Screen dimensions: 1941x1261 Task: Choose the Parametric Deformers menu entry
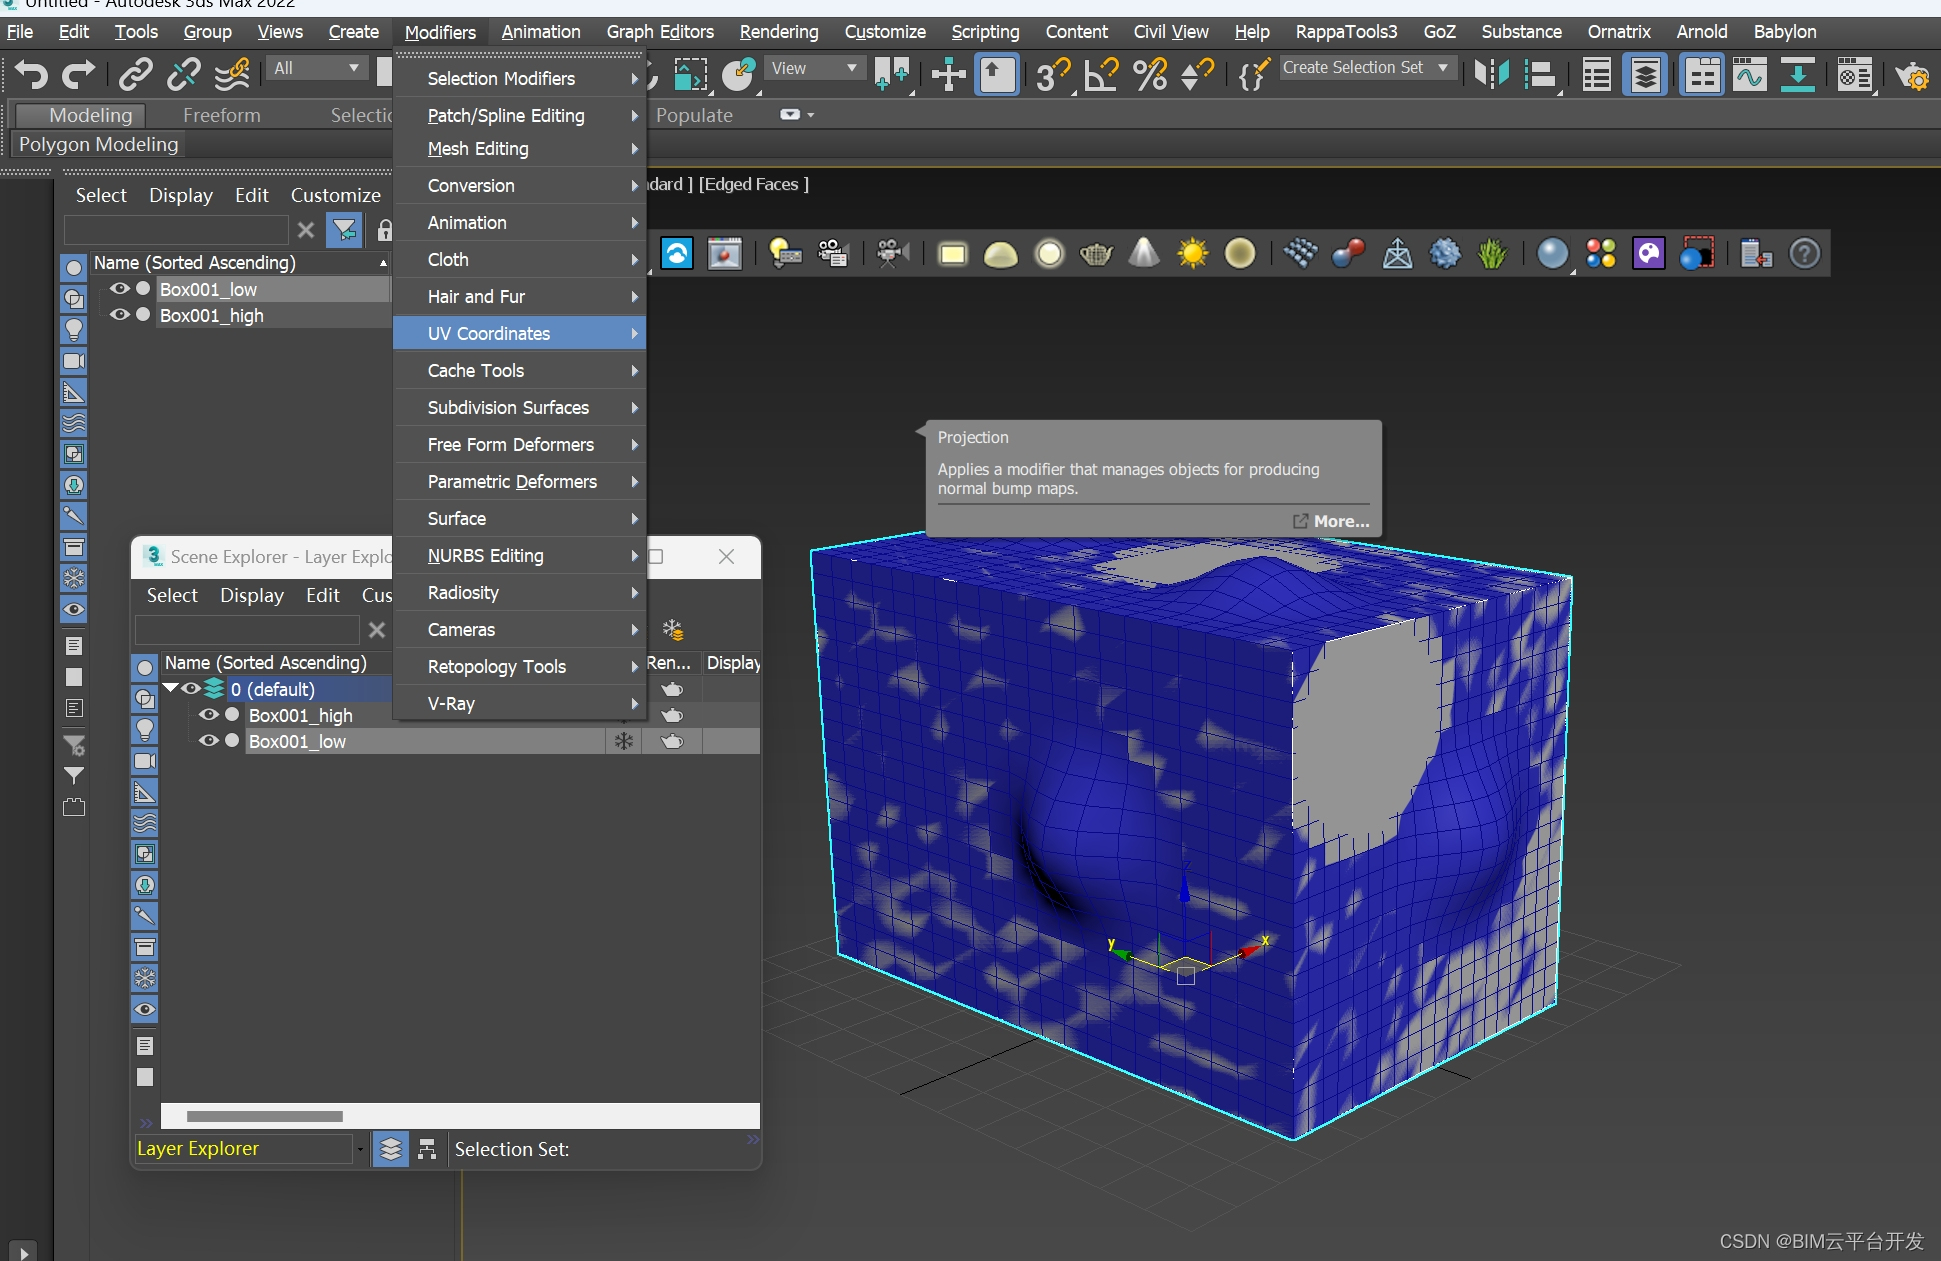coord(519,482)
